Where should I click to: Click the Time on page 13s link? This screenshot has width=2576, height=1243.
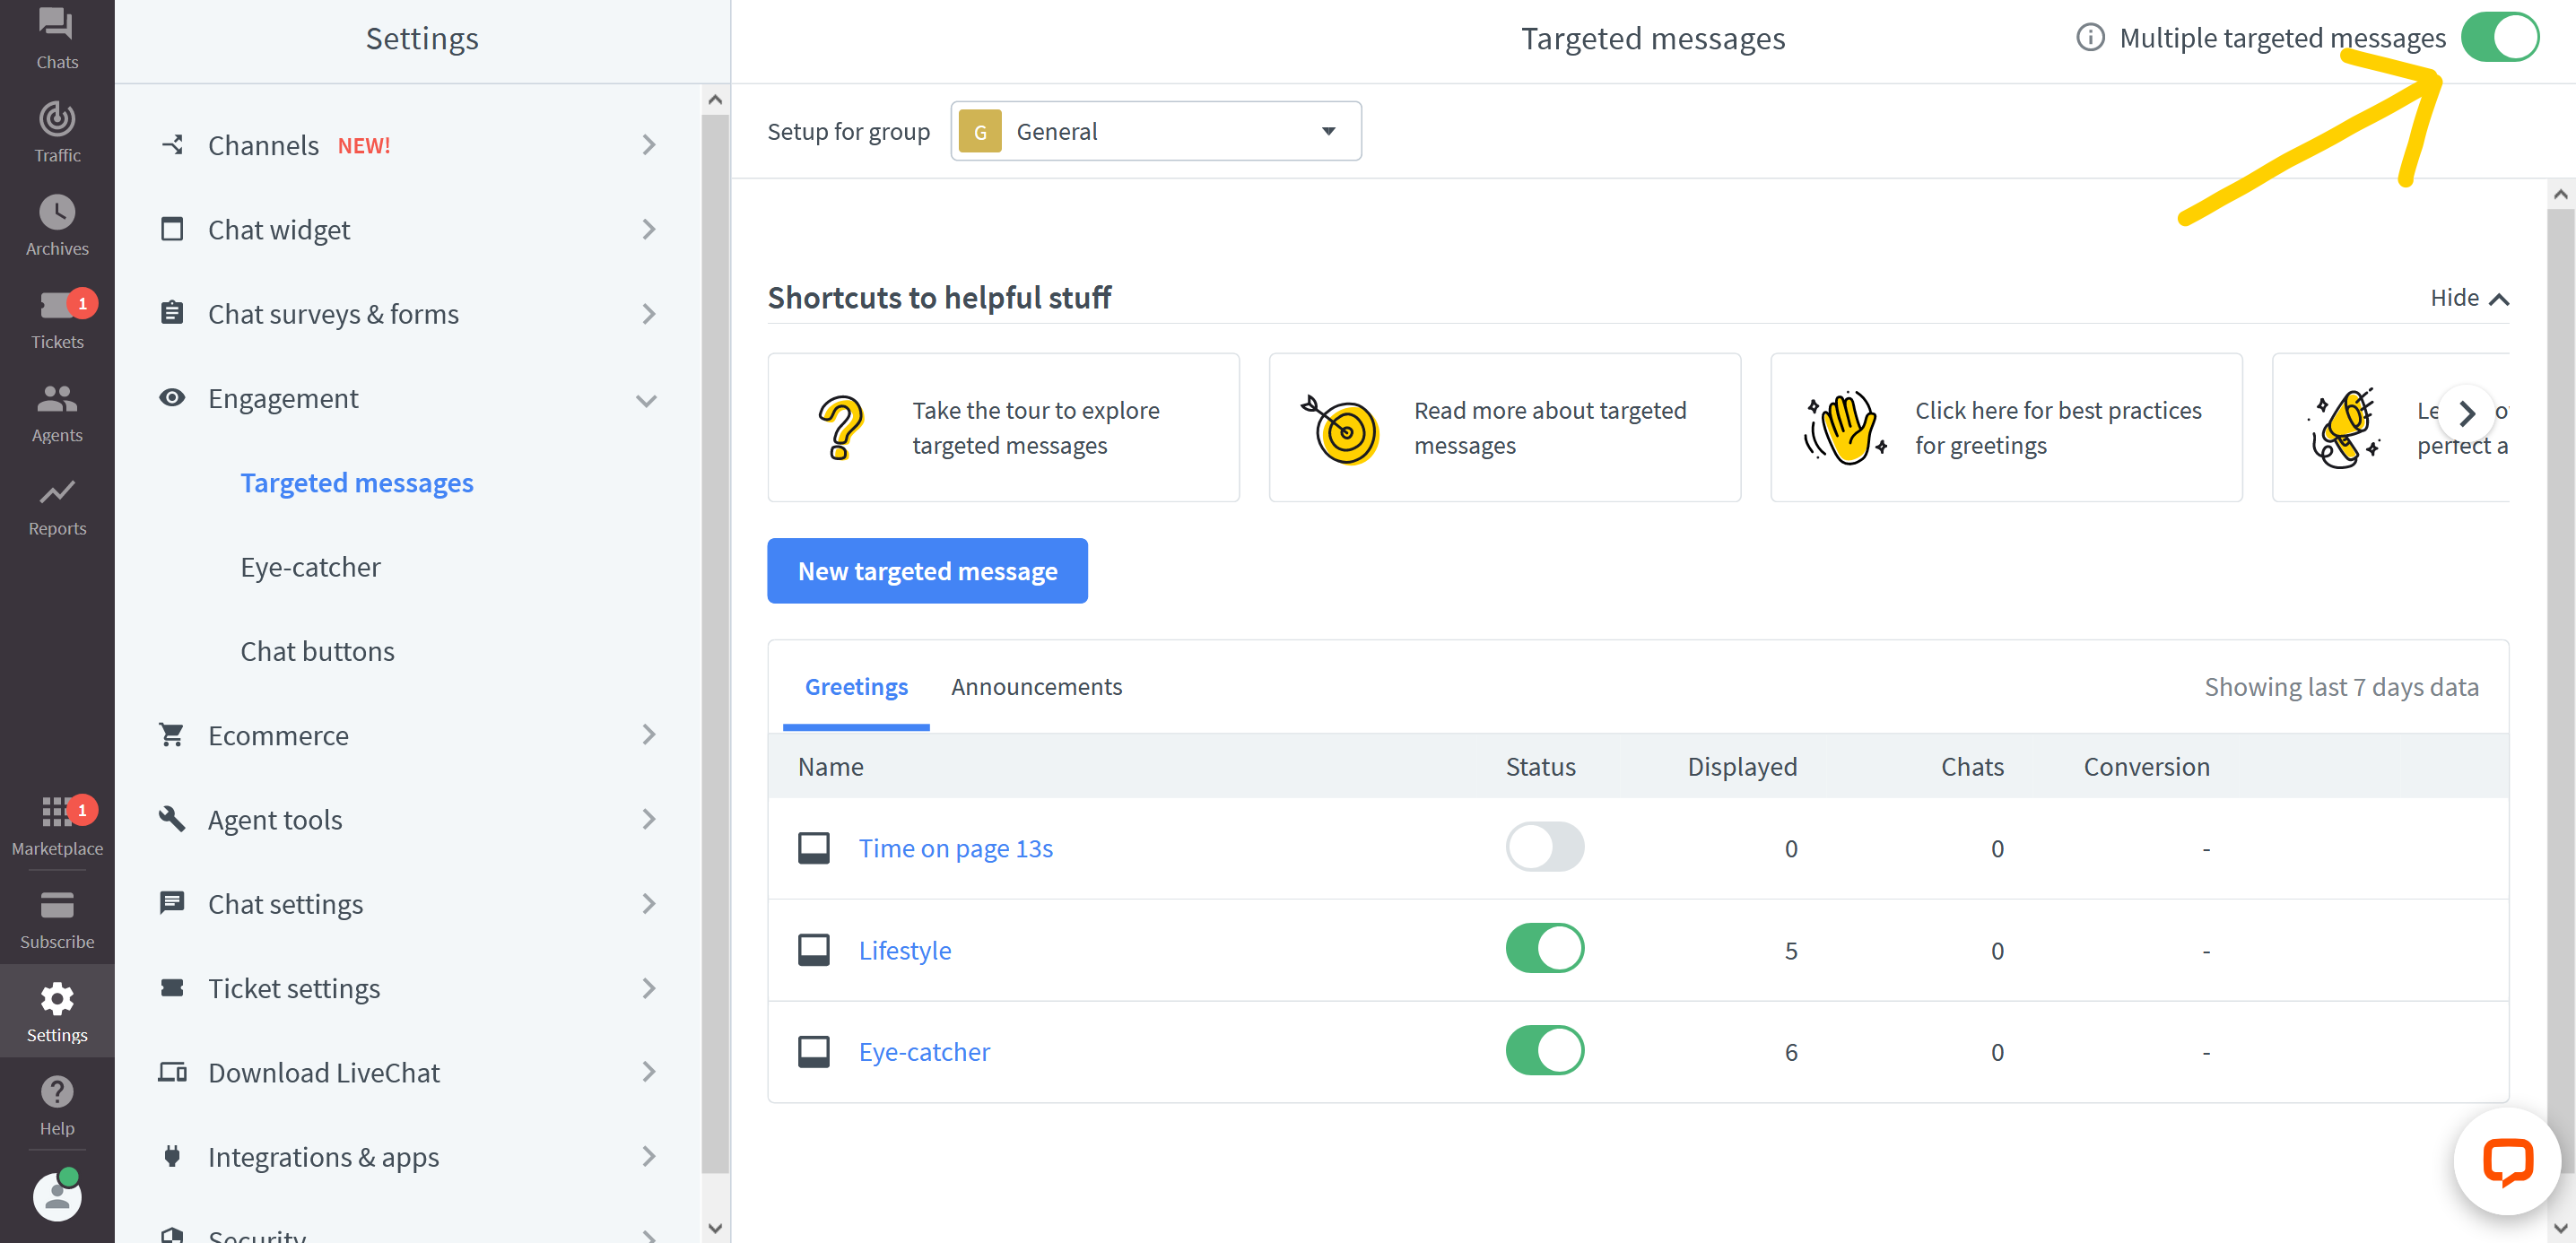tap(956, 847)
